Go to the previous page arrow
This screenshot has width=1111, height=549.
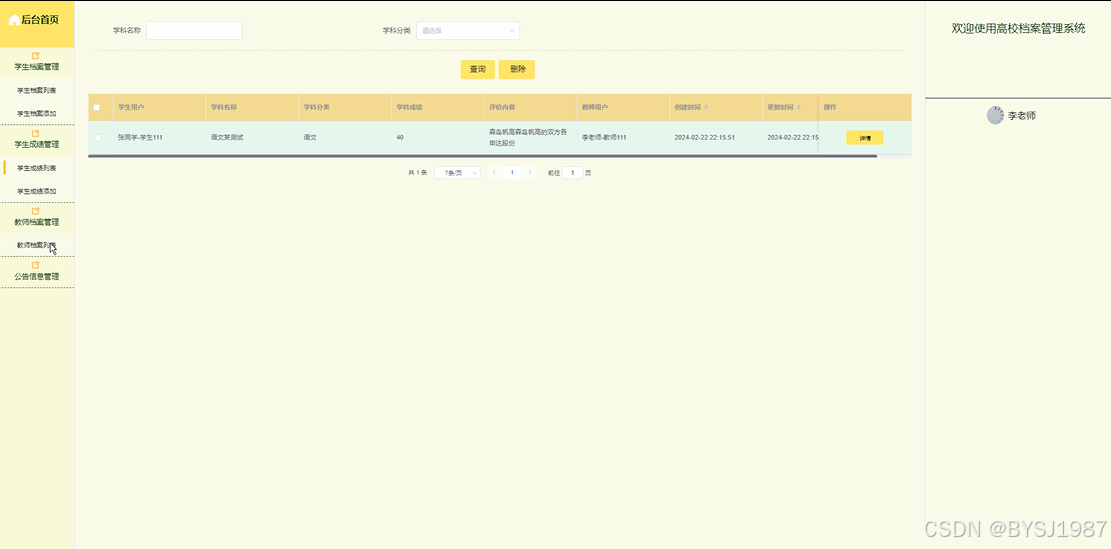(x=494, y=172)
